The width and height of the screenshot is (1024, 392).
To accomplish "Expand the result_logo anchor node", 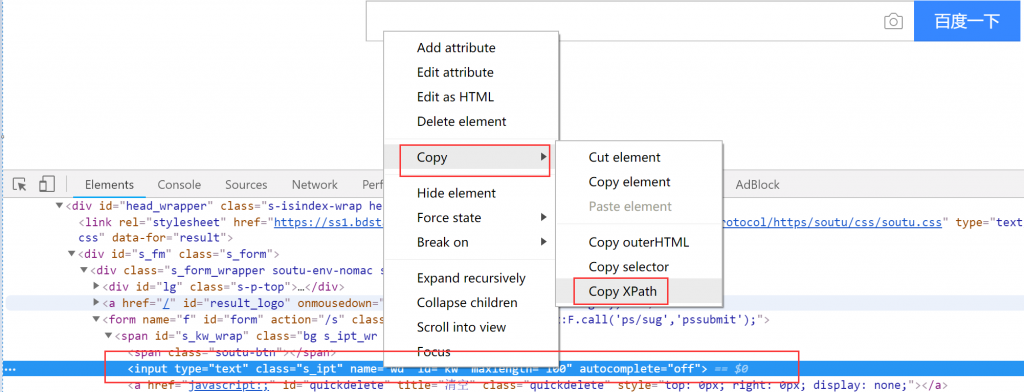I will 96,302.
